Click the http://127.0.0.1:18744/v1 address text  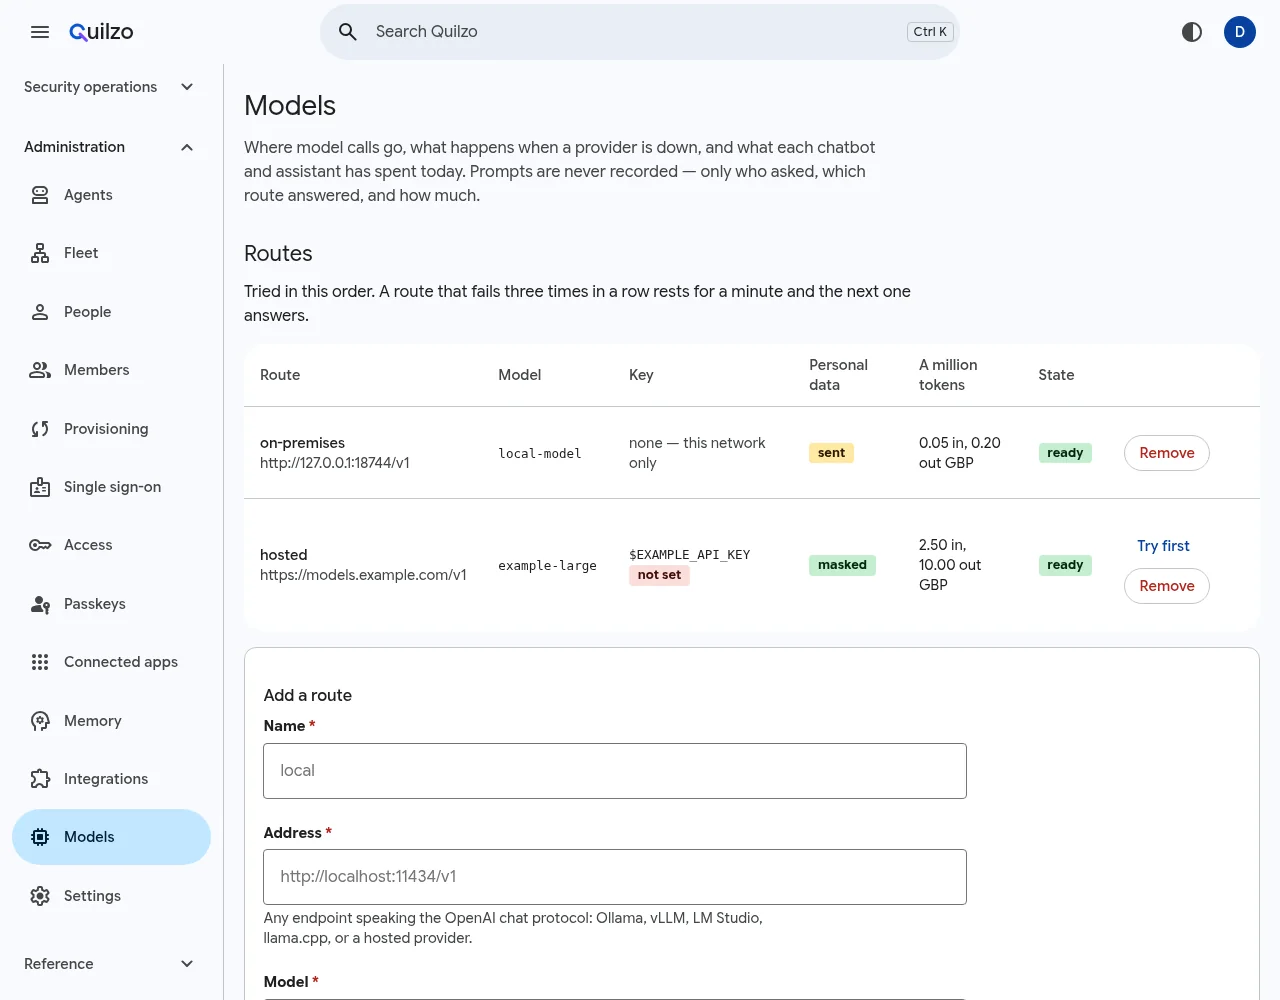[x=335, y=463]
